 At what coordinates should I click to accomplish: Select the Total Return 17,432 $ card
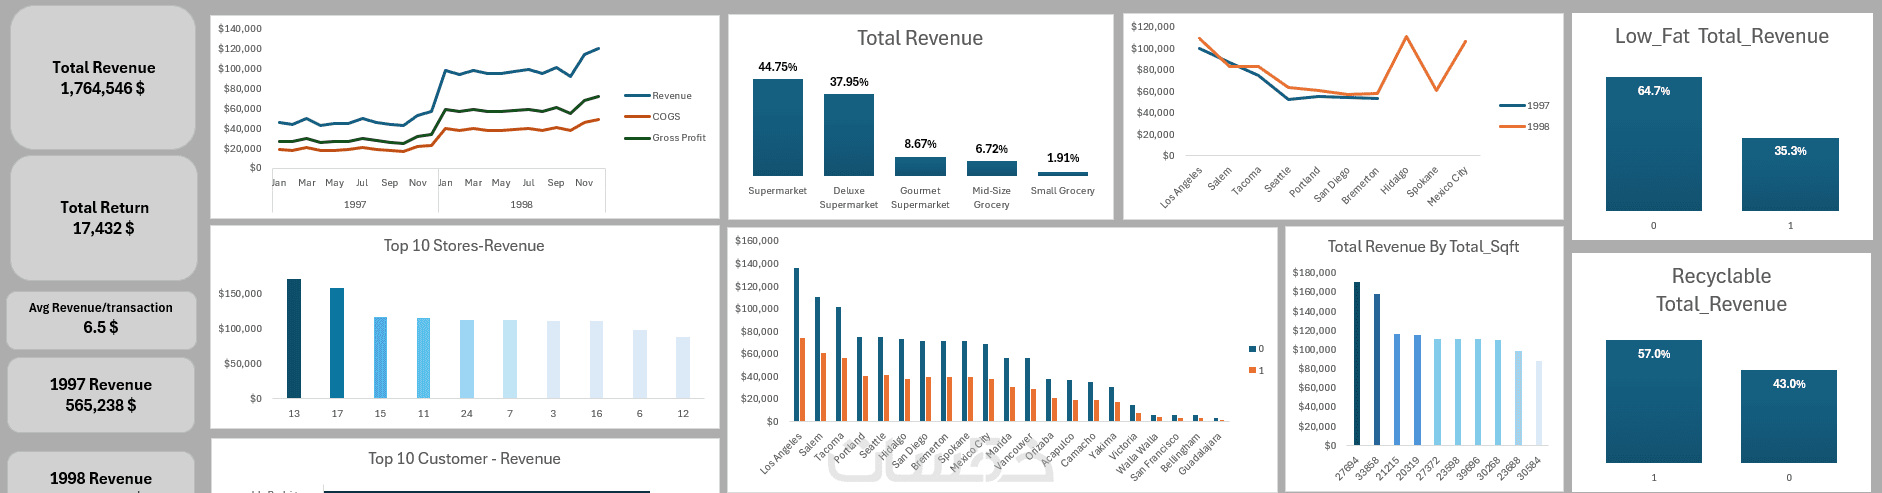click(104, 218)
